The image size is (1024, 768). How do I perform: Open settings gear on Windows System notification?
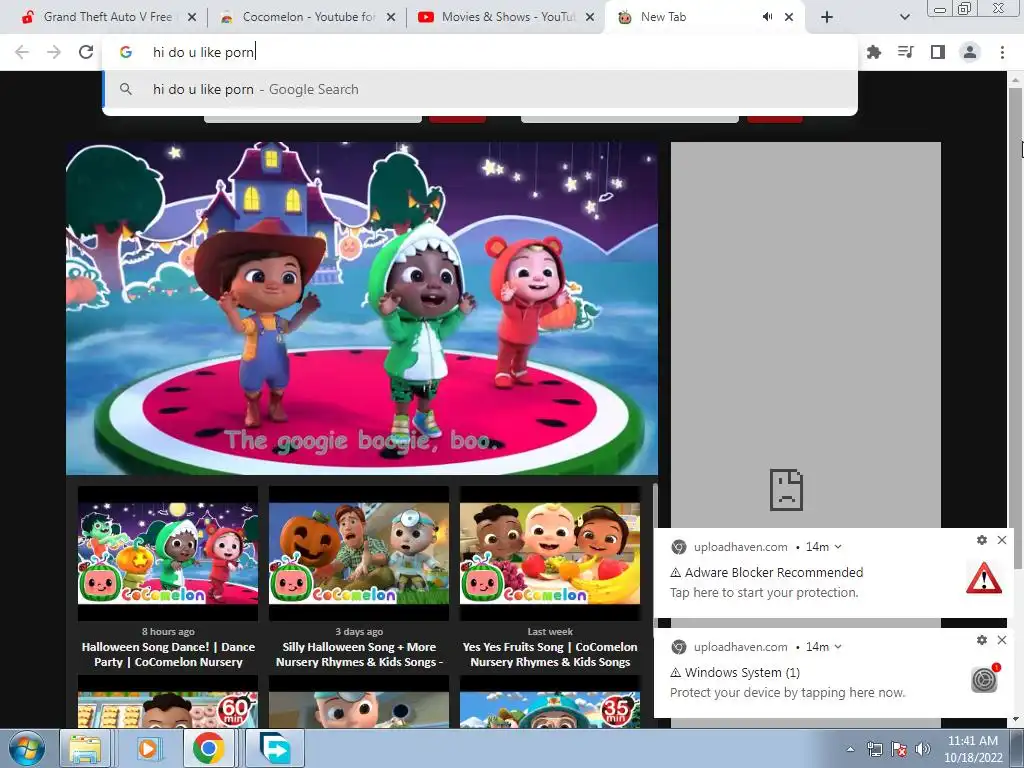click(982, 640)
